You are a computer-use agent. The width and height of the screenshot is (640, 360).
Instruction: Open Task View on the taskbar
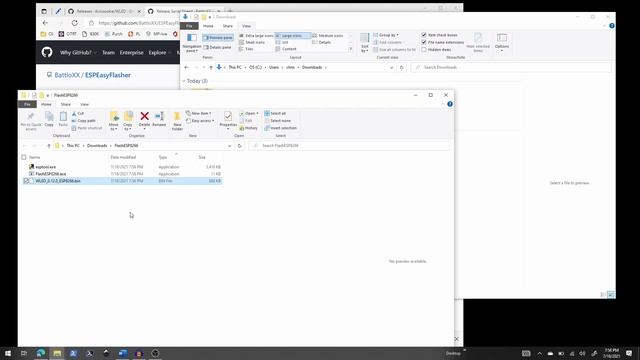pos(24,353)
